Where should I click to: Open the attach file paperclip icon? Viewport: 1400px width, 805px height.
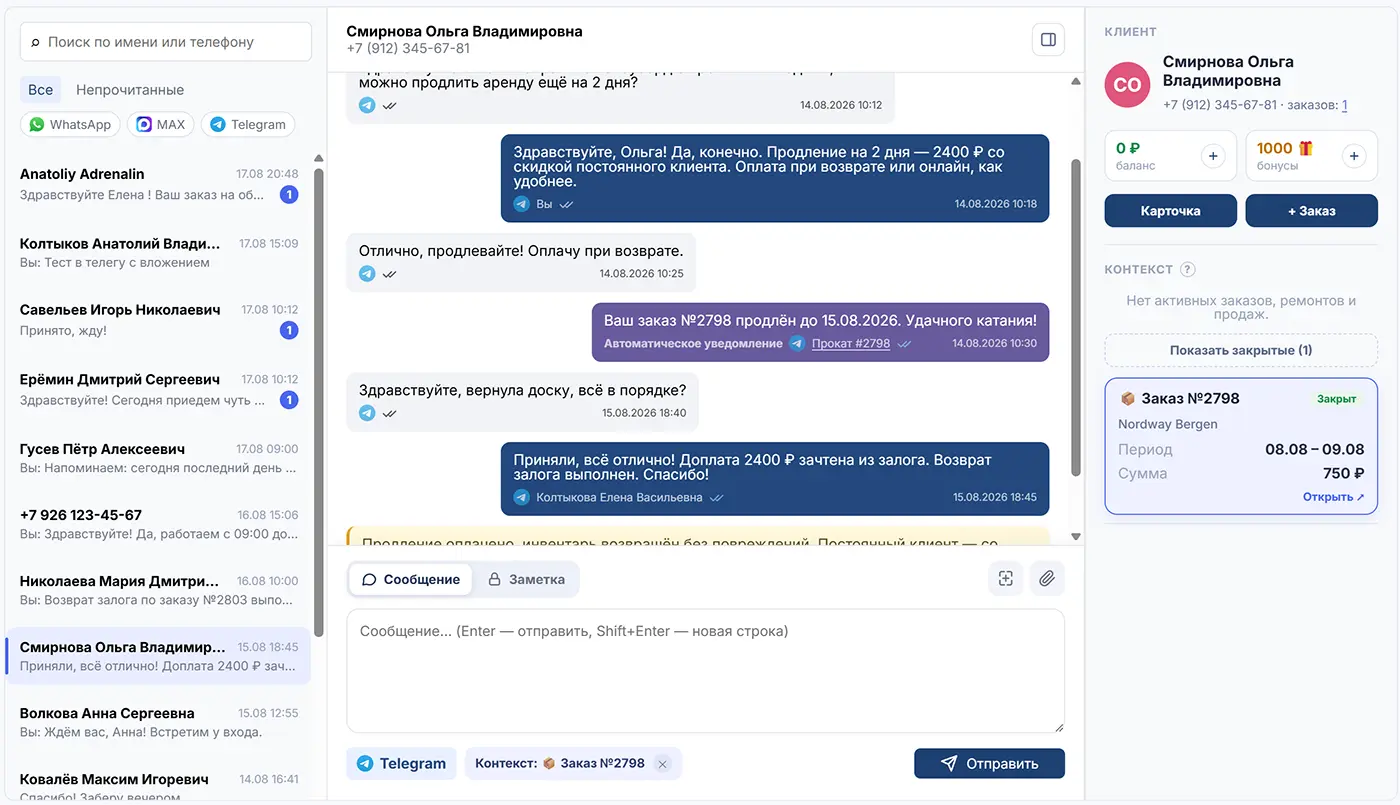coord(1047,578)
